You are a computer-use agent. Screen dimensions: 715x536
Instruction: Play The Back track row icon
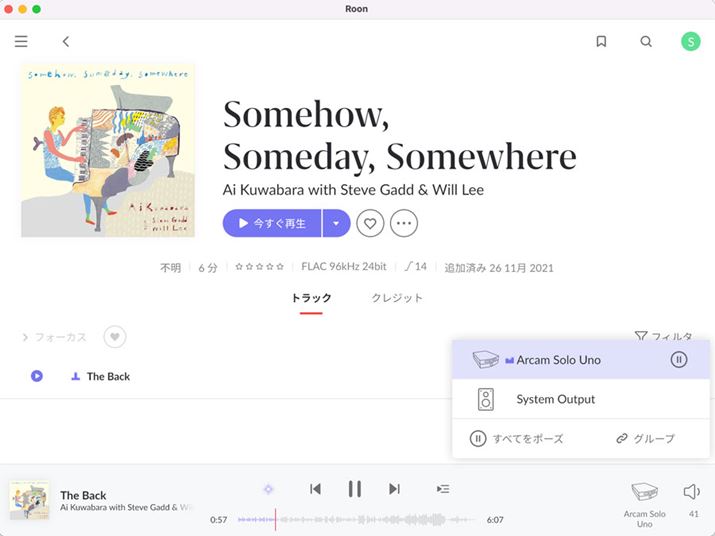point(37,376)
